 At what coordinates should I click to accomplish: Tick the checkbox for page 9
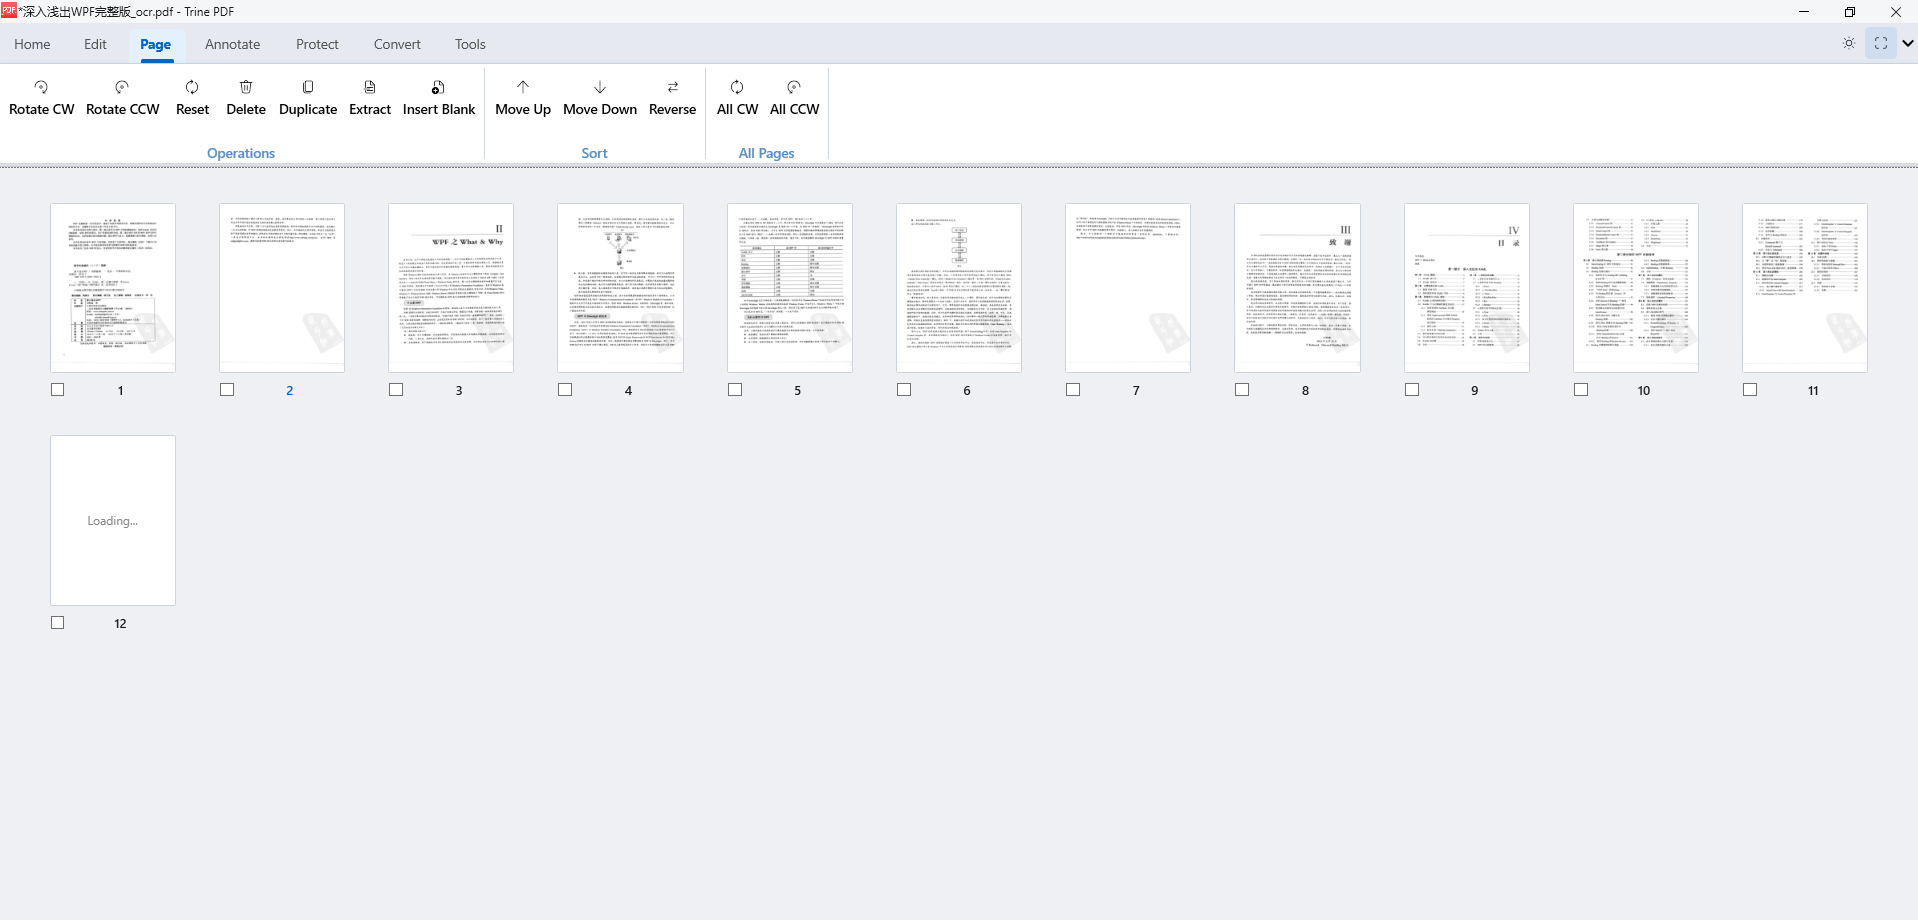point(1412,390)
